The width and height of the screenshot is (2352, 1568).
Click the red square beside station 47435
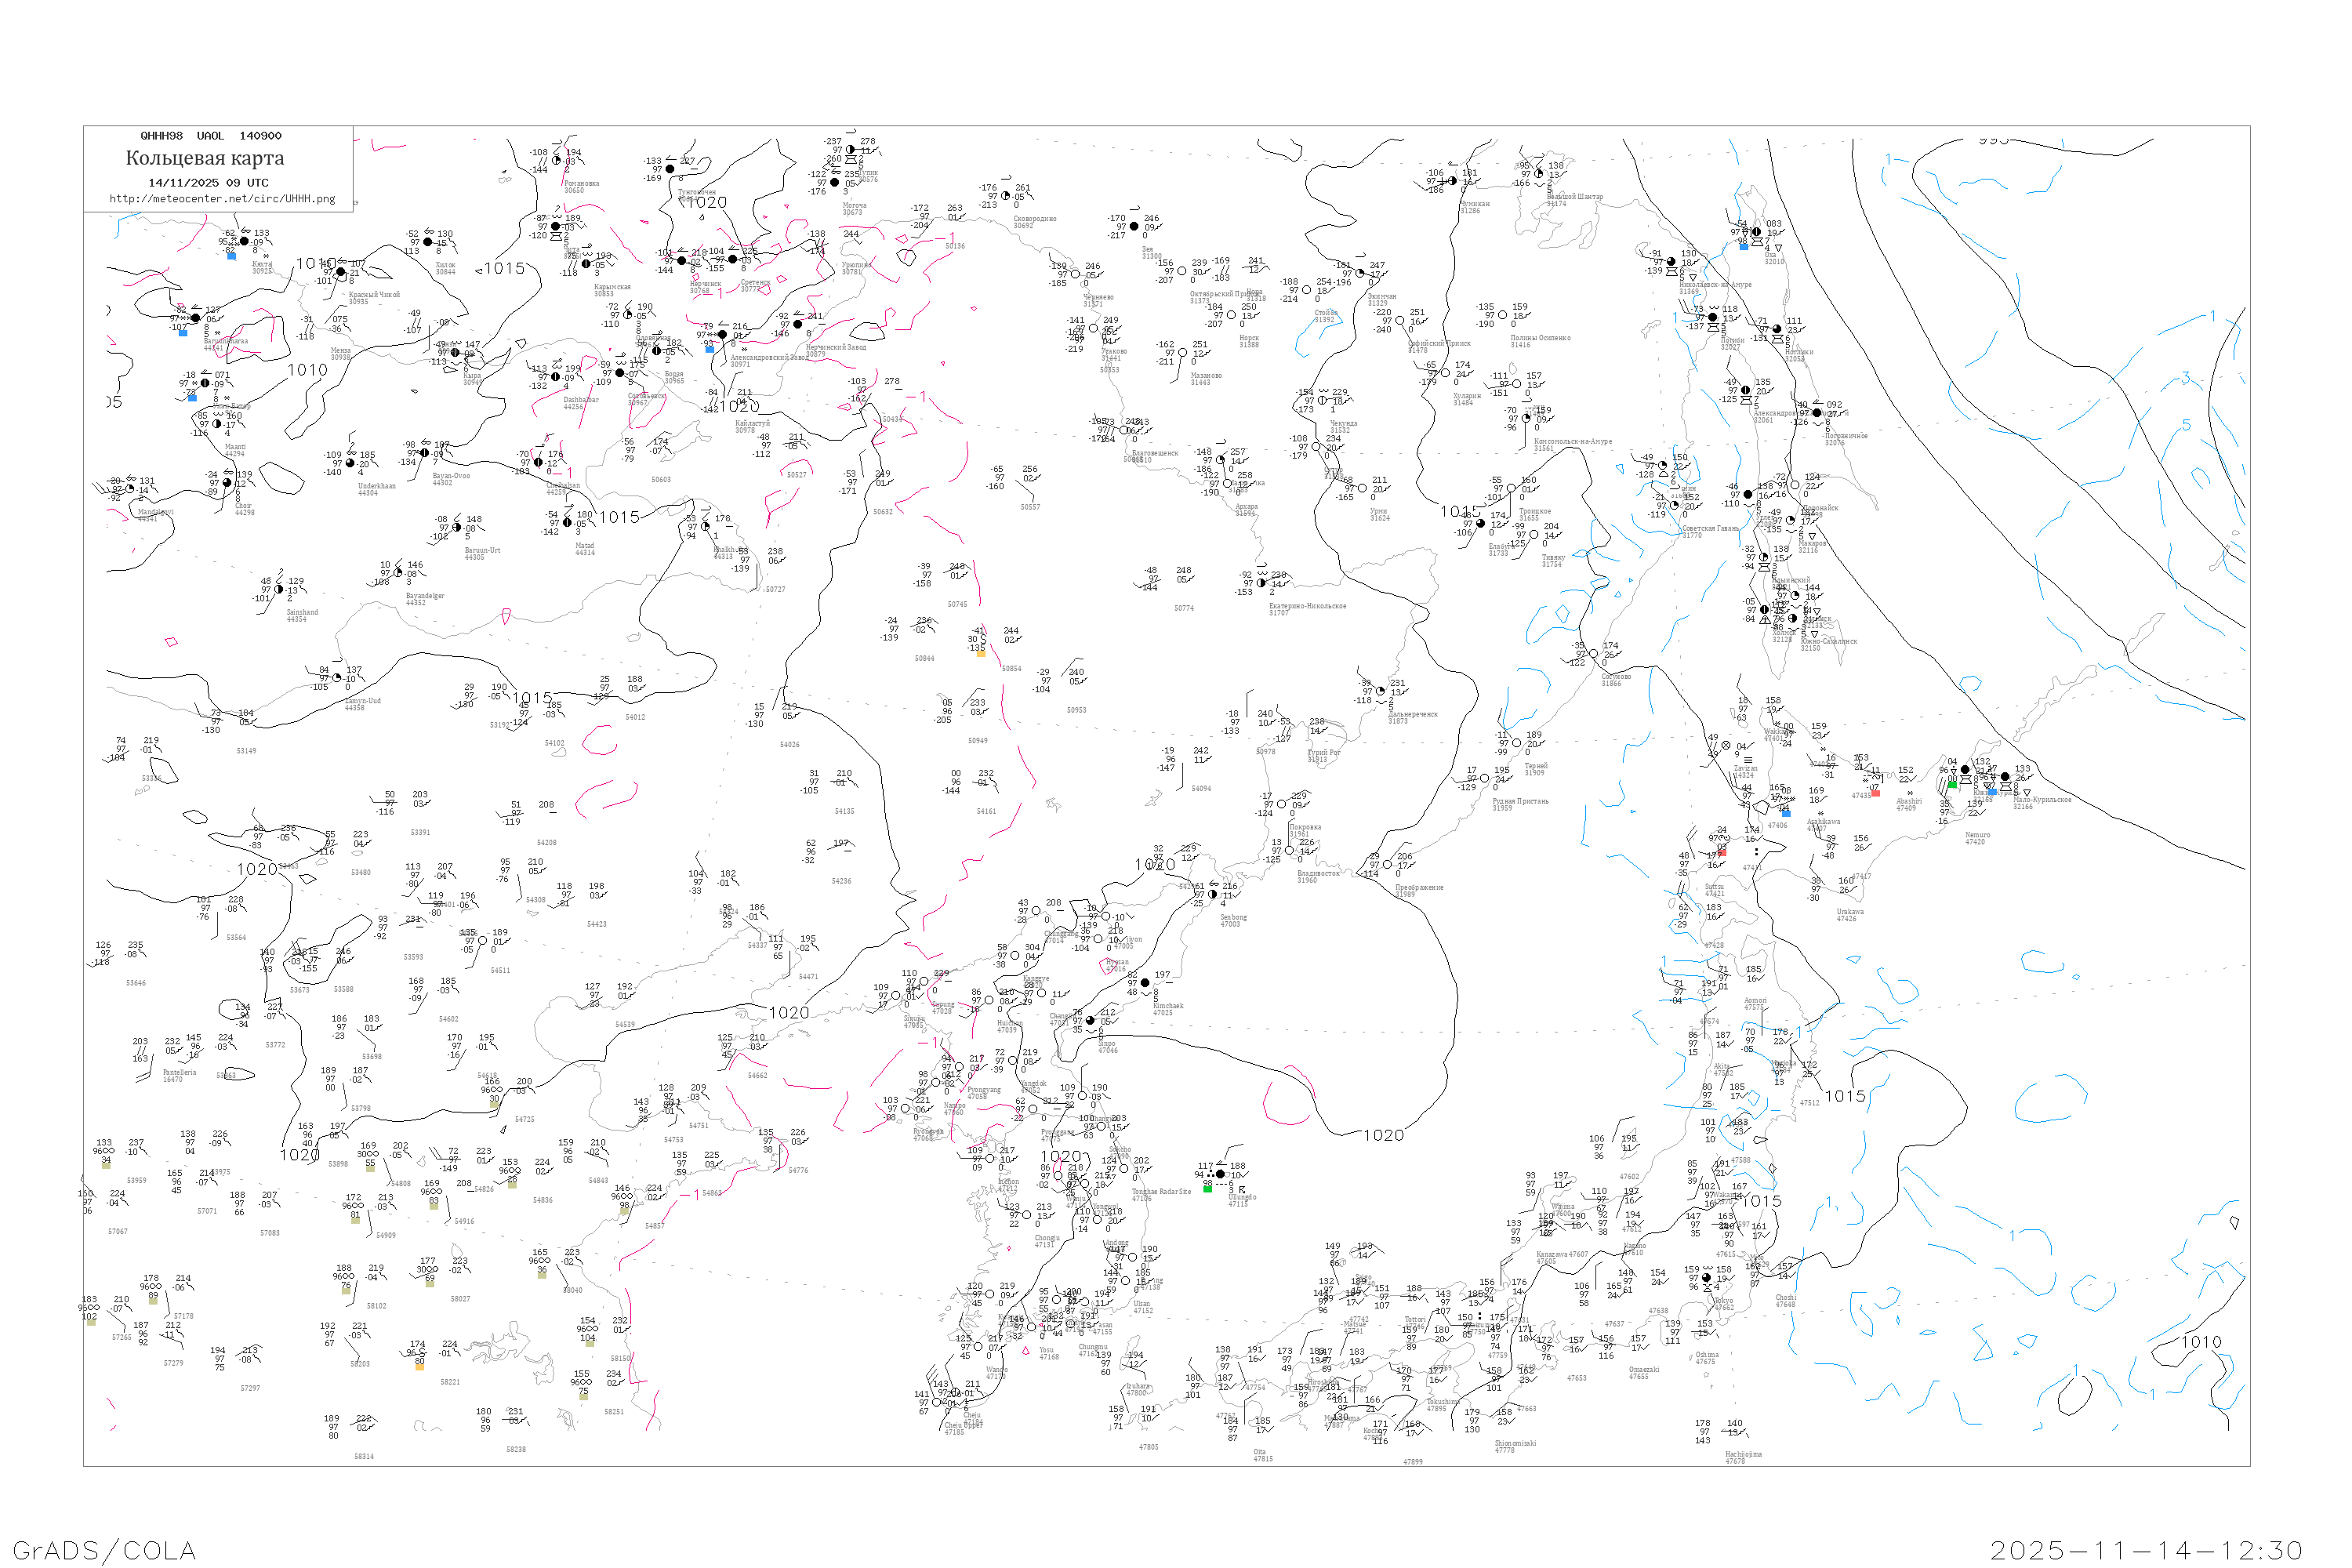[x=1875, y=793]
